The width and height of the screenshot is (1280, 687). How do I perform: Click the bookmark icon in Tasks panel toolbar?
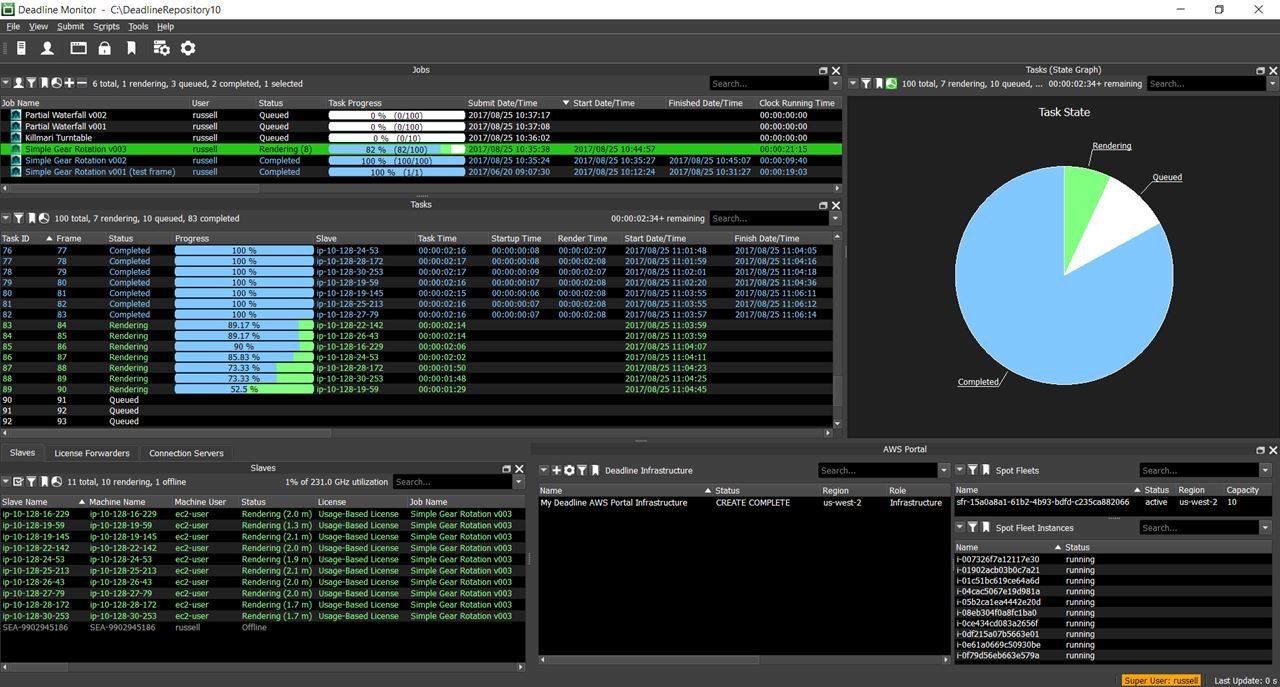[x=31, y=218]
